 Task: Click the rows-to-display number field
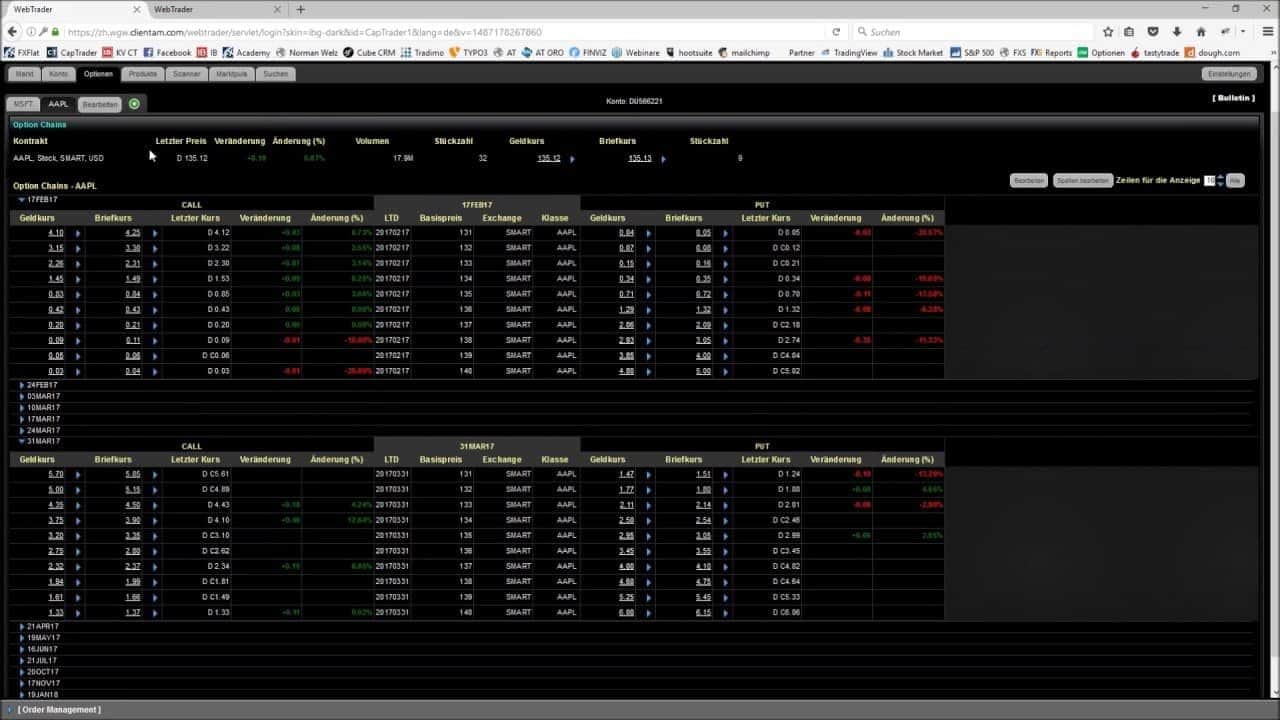click(x=1209, y=181)
